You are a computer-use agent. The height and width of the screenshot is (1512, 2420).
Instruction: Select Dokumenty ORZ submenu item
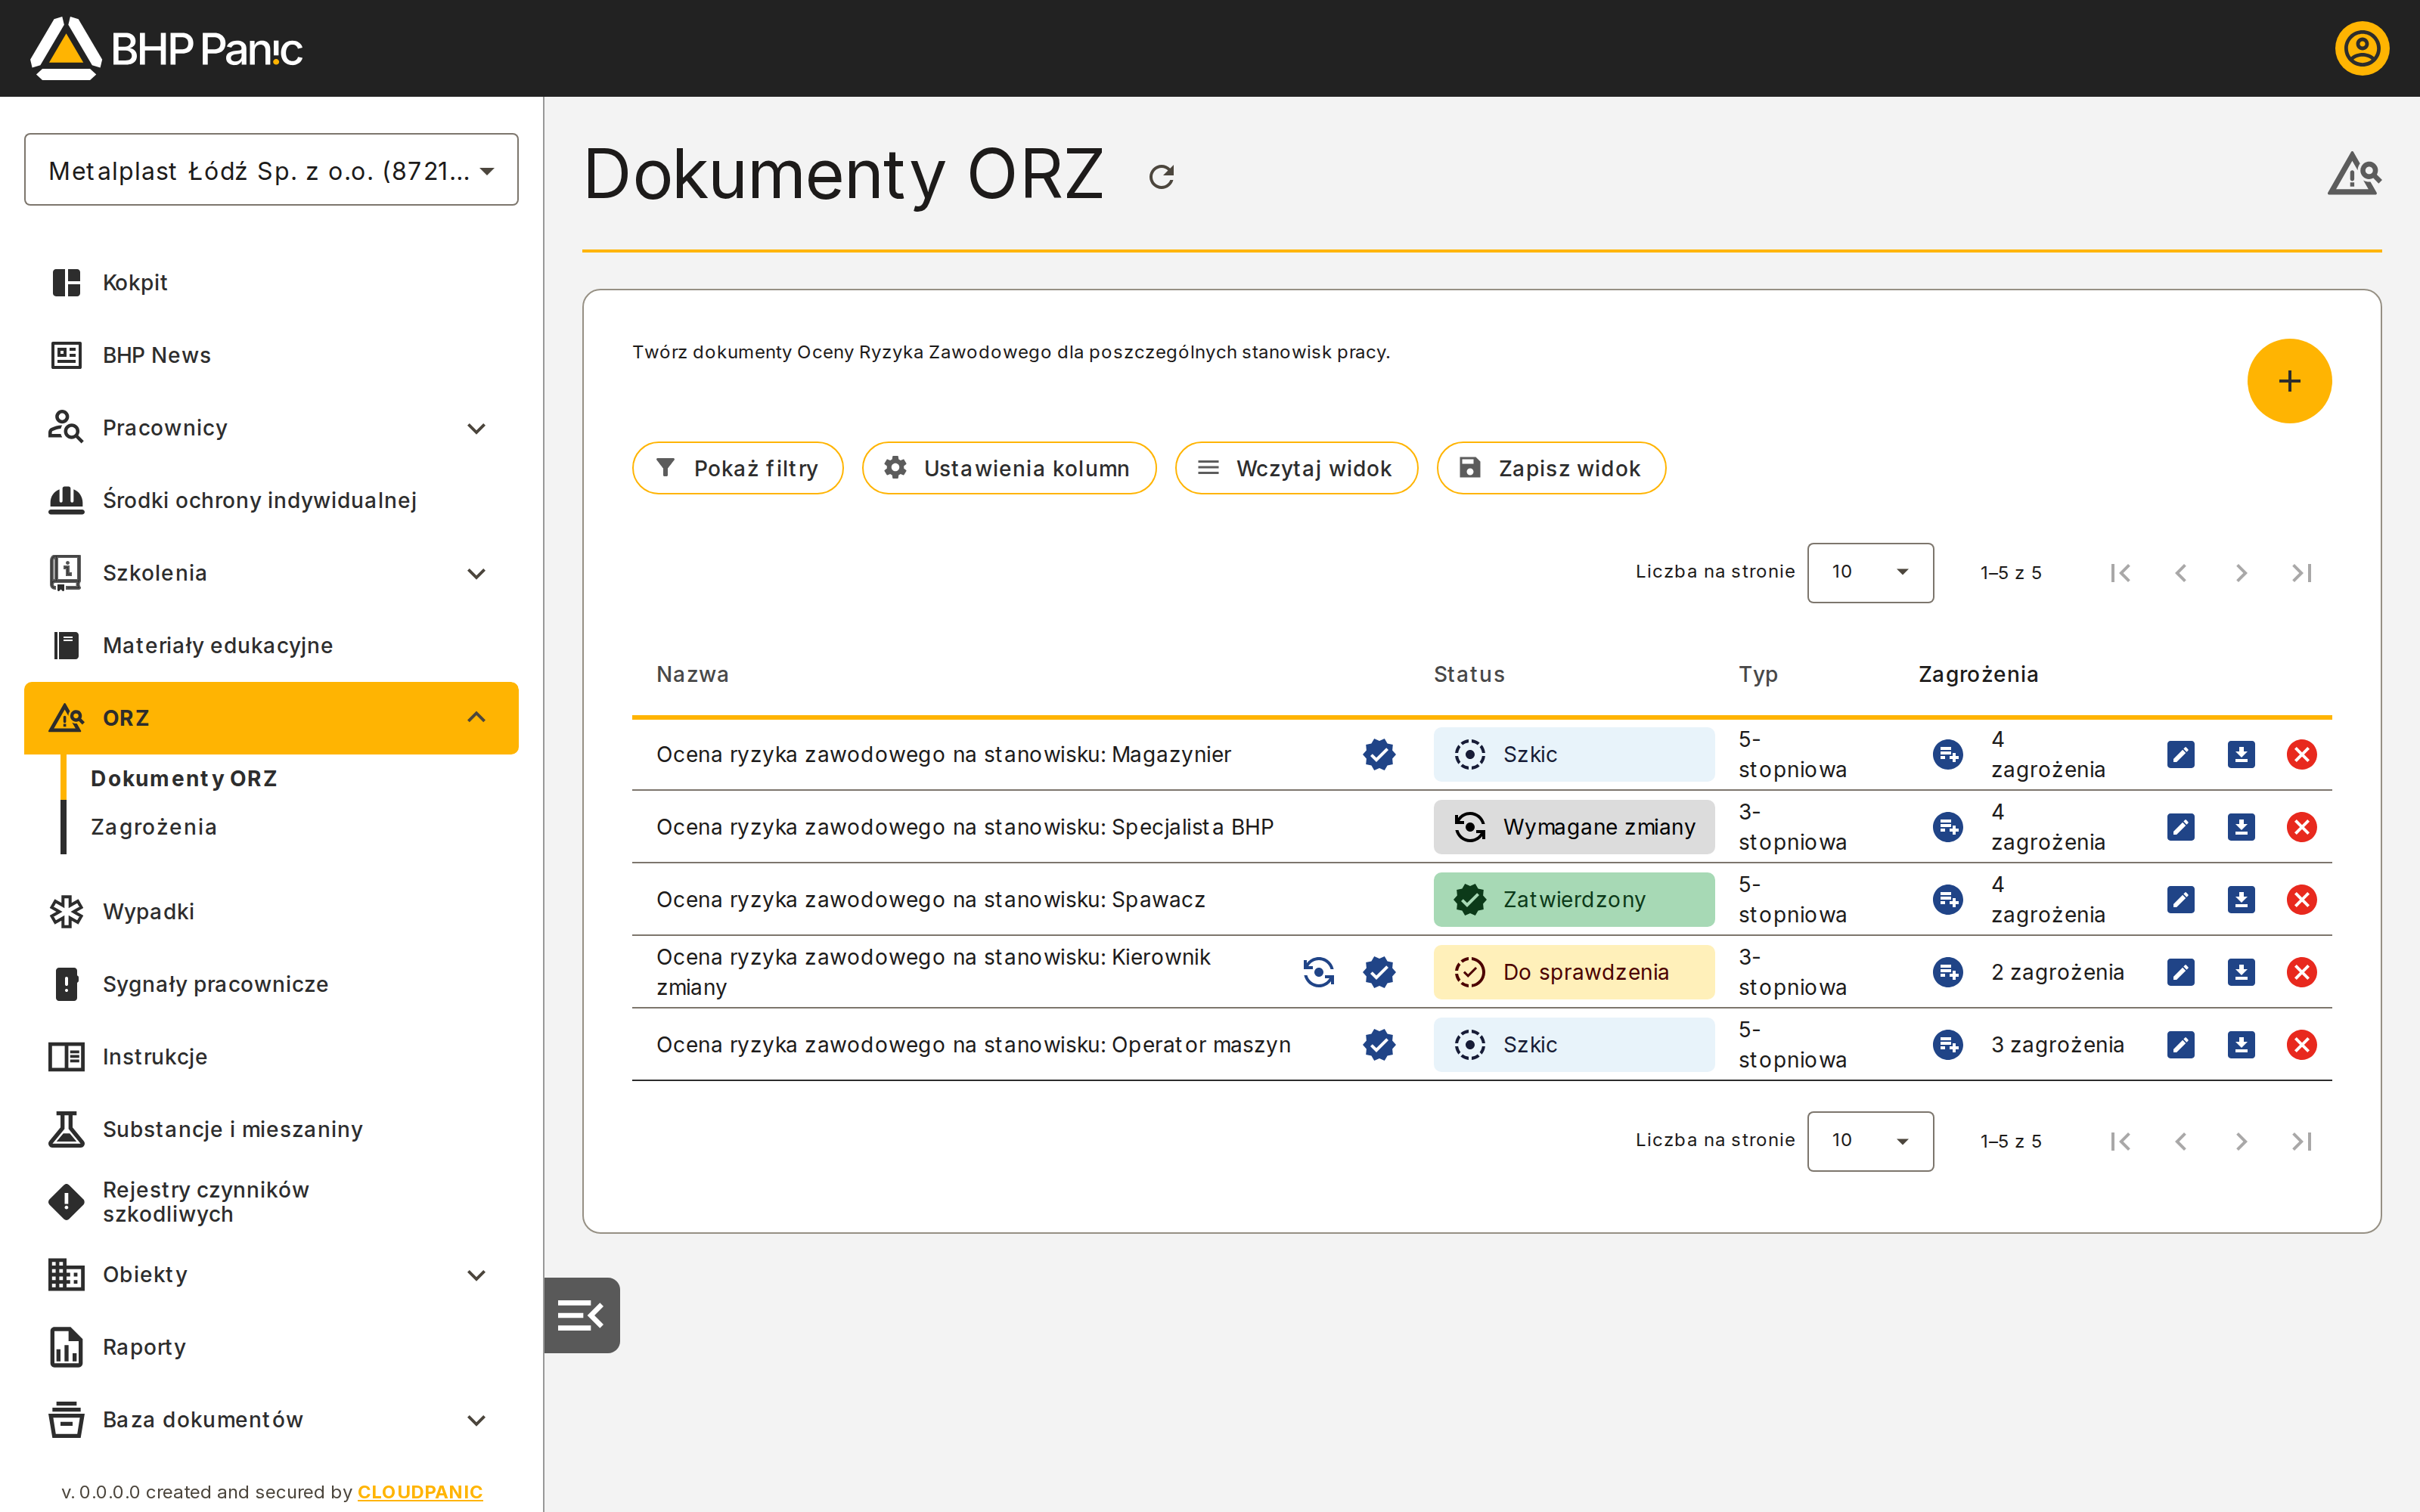(183, 778)
